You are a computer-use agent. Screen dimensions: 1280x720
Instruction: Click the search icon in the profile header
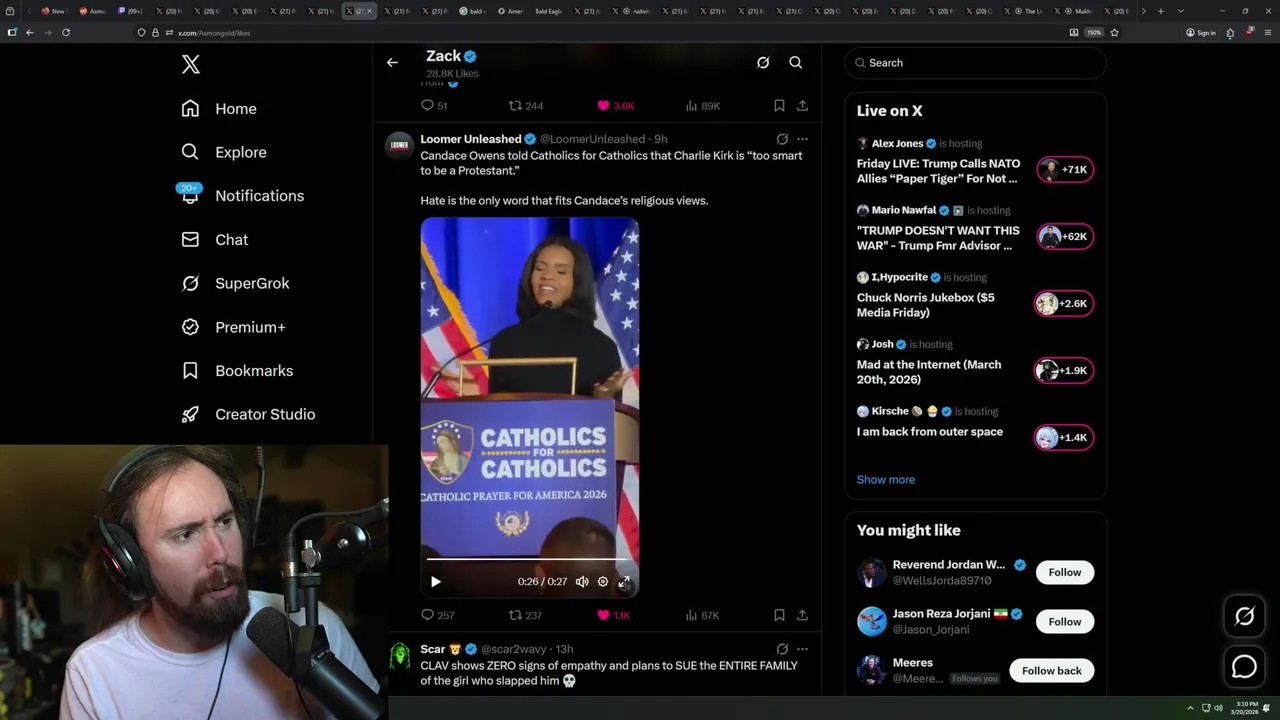[796, 62]
